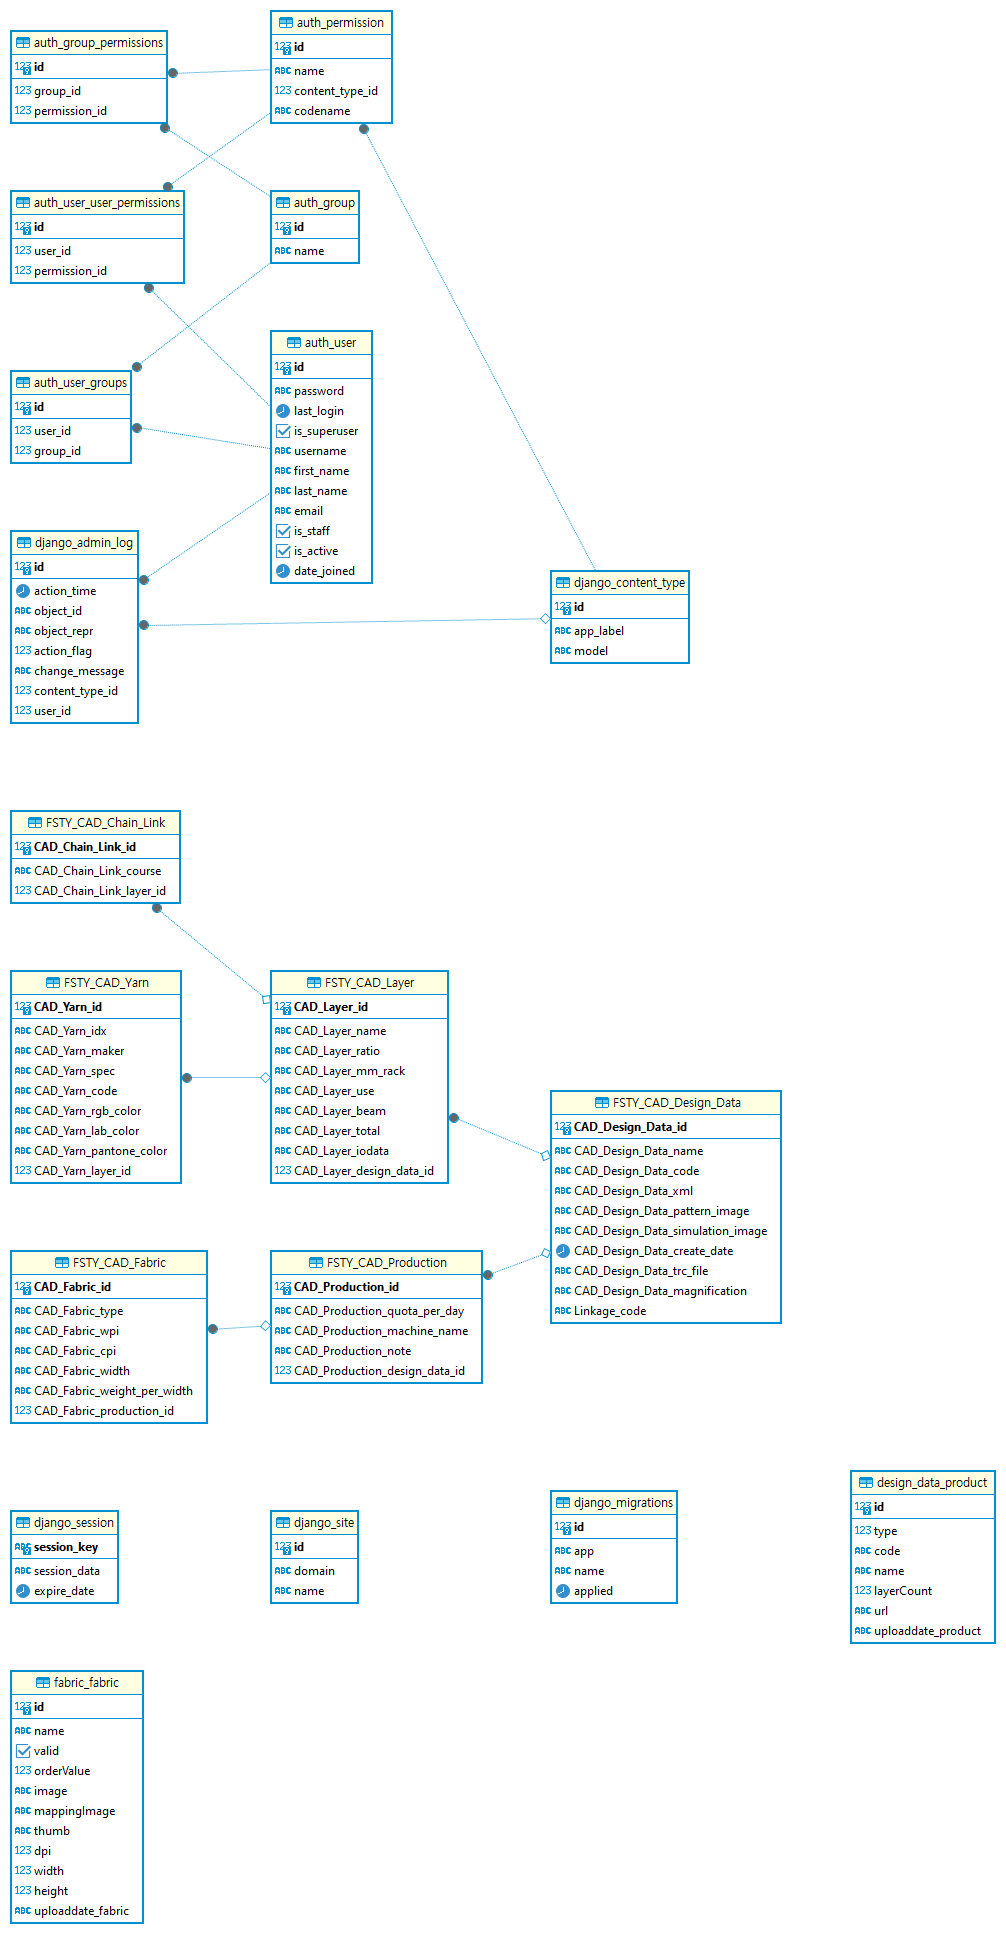Click the is_staff checkbox icon
The height and width of the screenshot is (1934, 1006).
coord(283,531)
